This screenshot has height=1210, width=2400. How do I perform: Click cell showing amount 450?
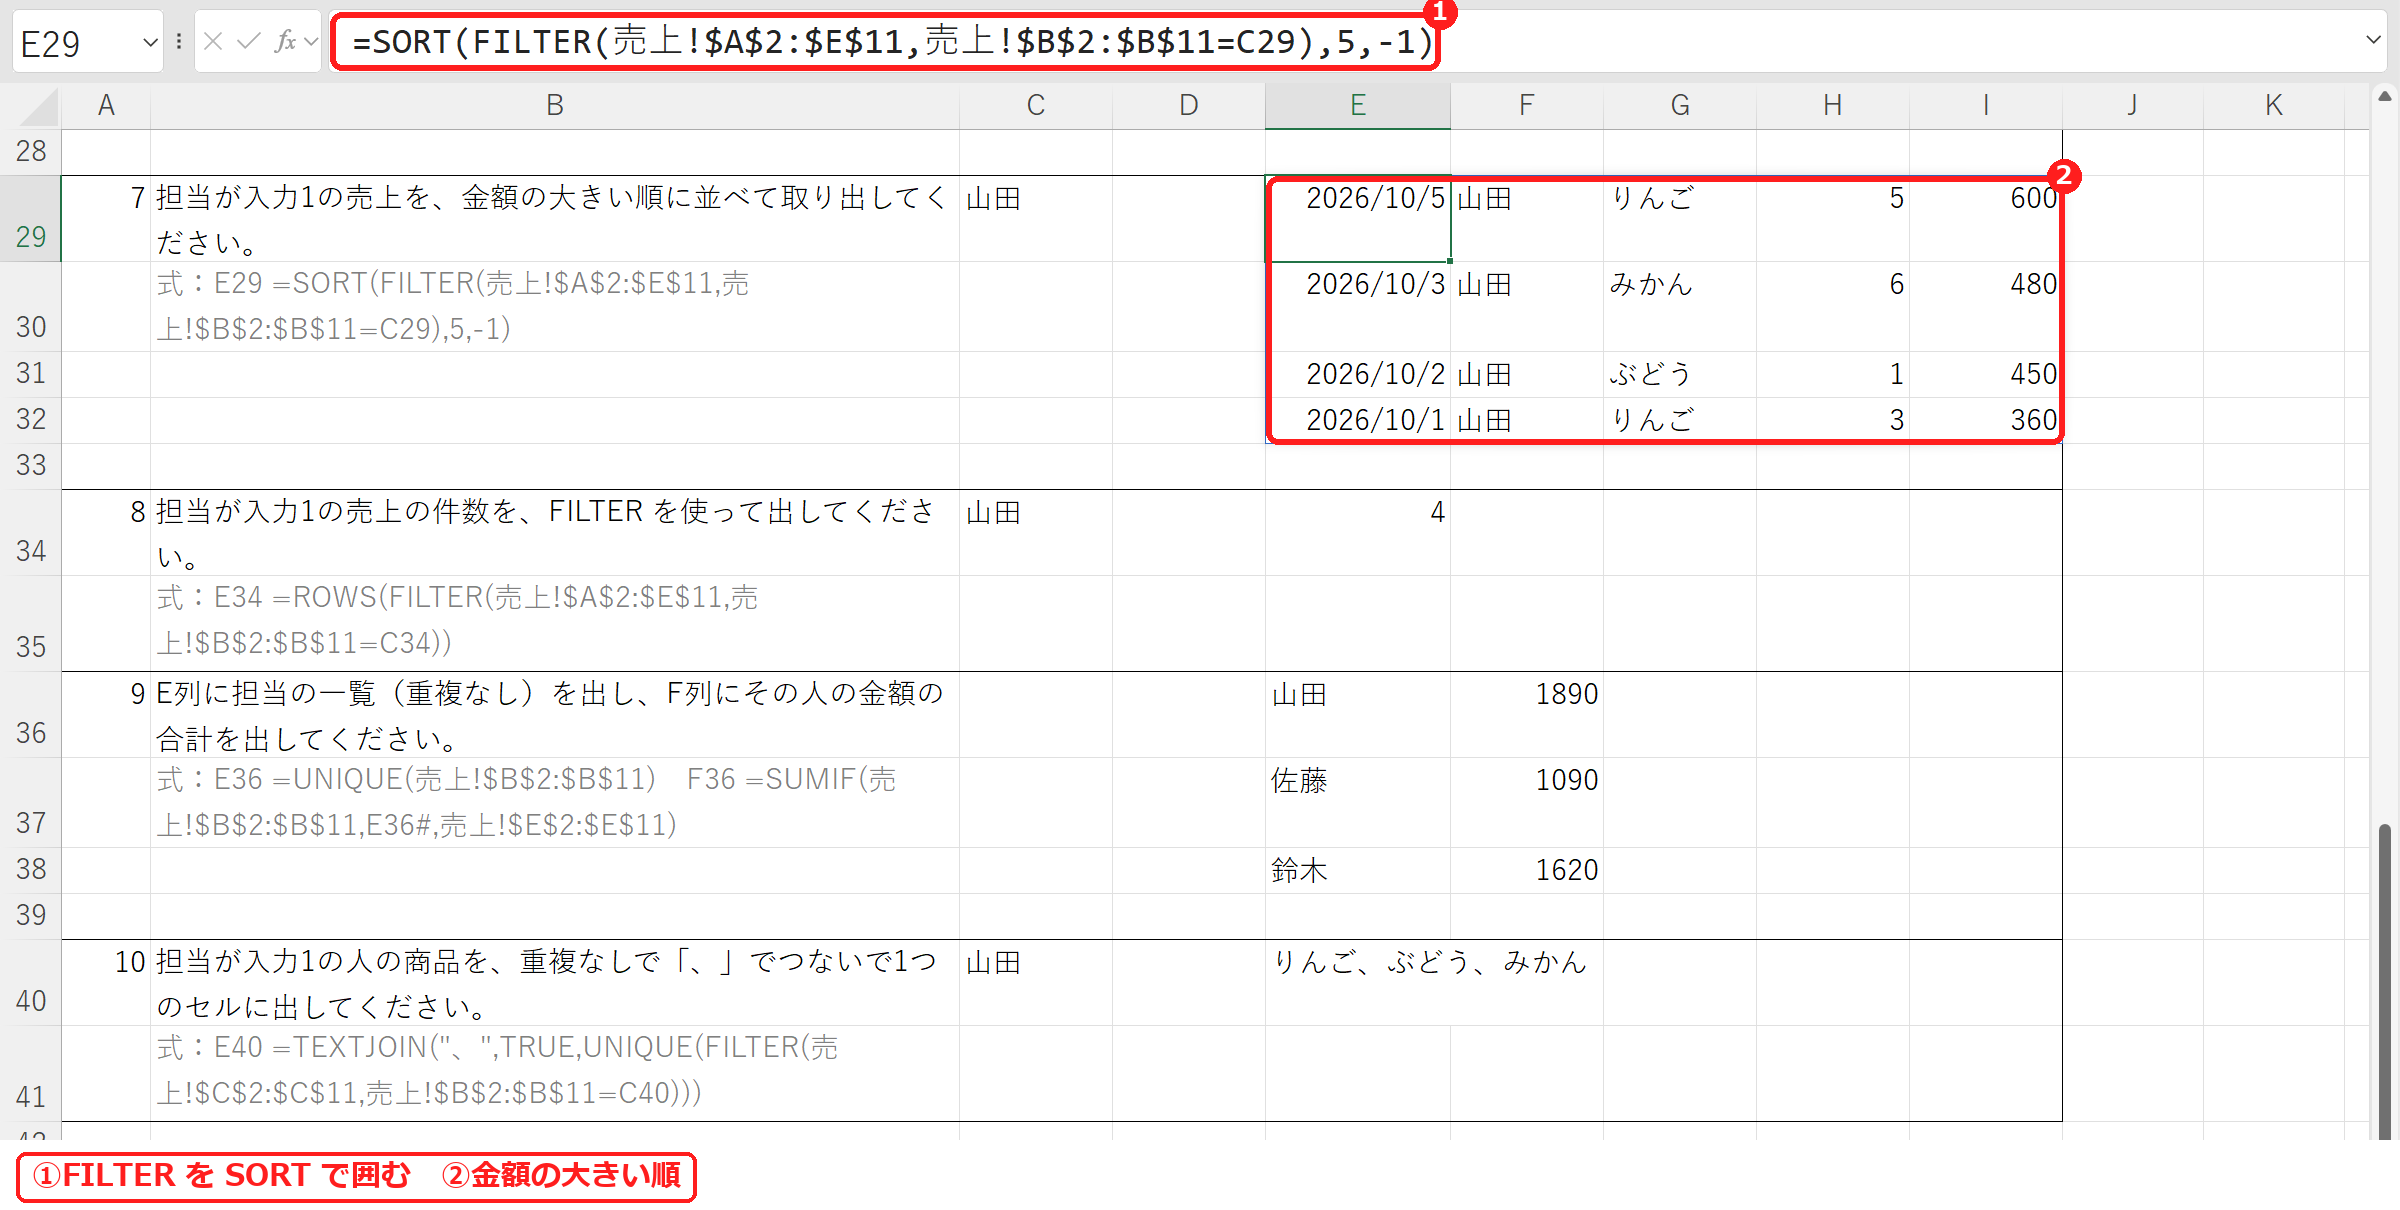point(1986,375)
